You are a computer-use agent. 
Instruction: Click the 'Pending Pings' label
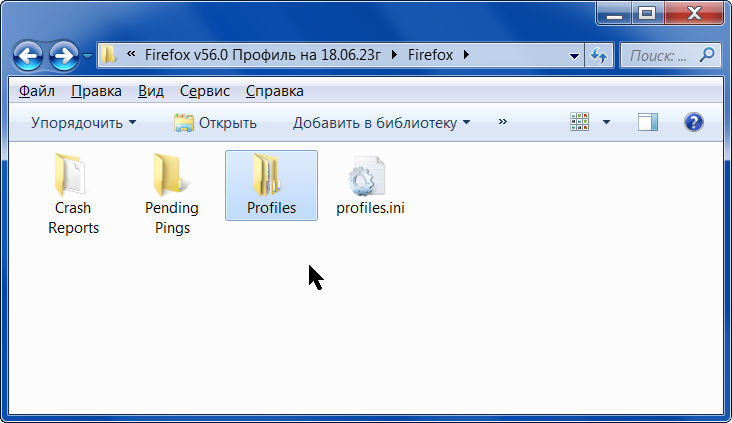click(172, 218)
